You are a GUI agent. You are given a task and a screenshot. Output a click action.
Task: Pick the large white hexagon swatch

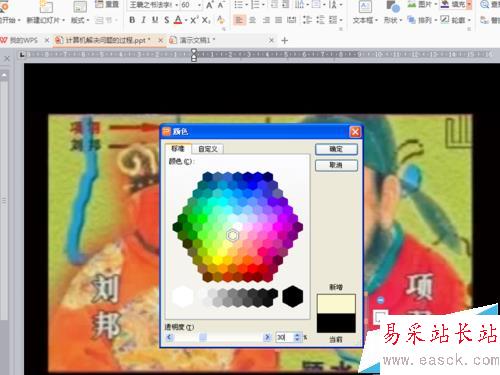coord(183,296)
